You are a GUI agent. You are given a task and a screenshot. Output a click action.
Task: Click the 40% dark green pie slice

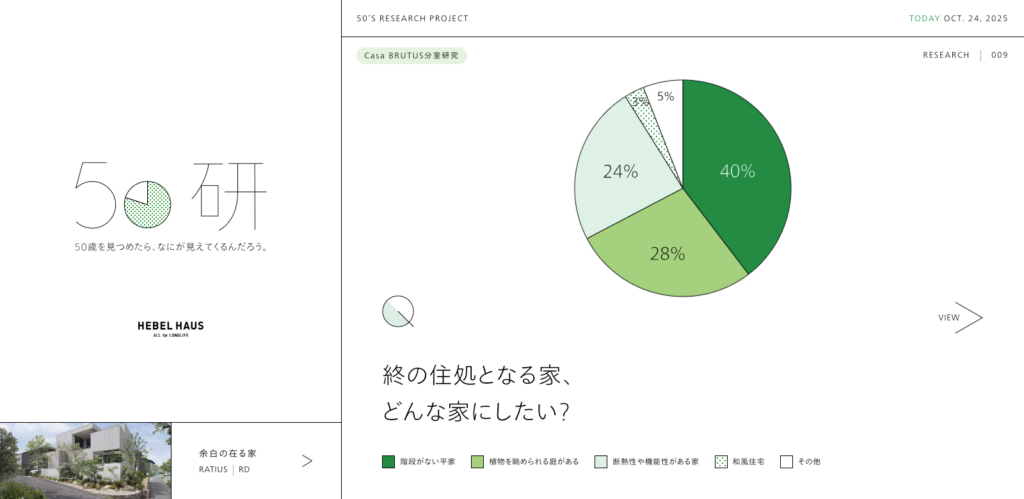(738, 171)
